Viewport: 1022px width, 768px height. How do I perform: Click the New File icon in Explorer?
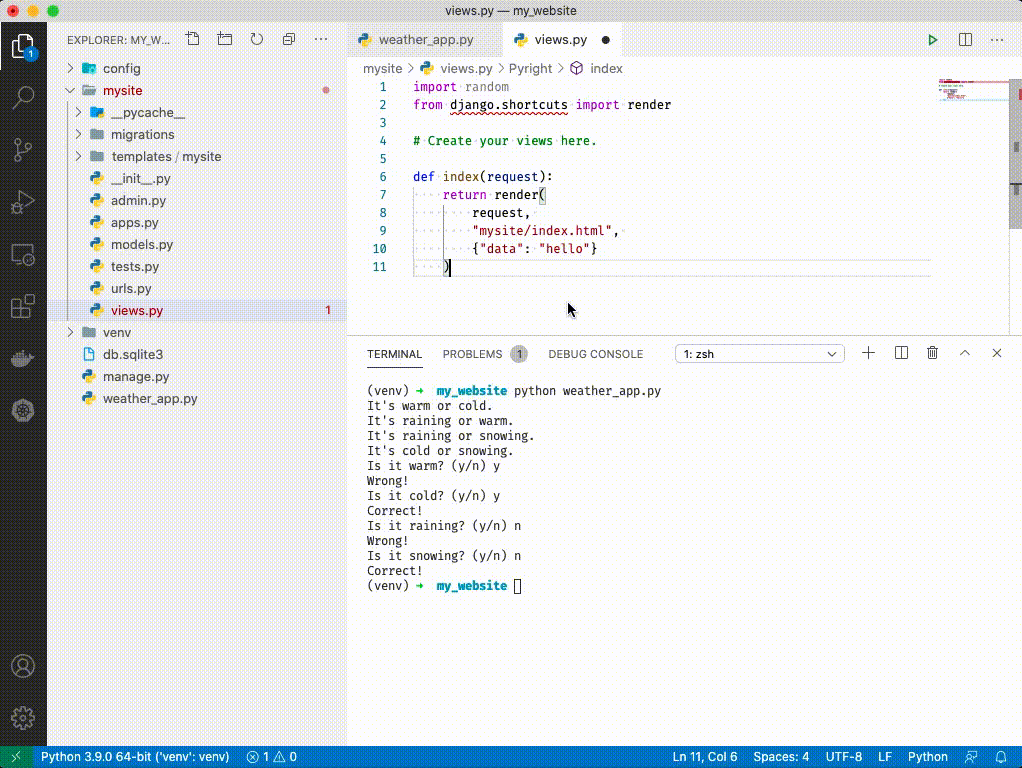pyautogui.click(x=193, y=40)
